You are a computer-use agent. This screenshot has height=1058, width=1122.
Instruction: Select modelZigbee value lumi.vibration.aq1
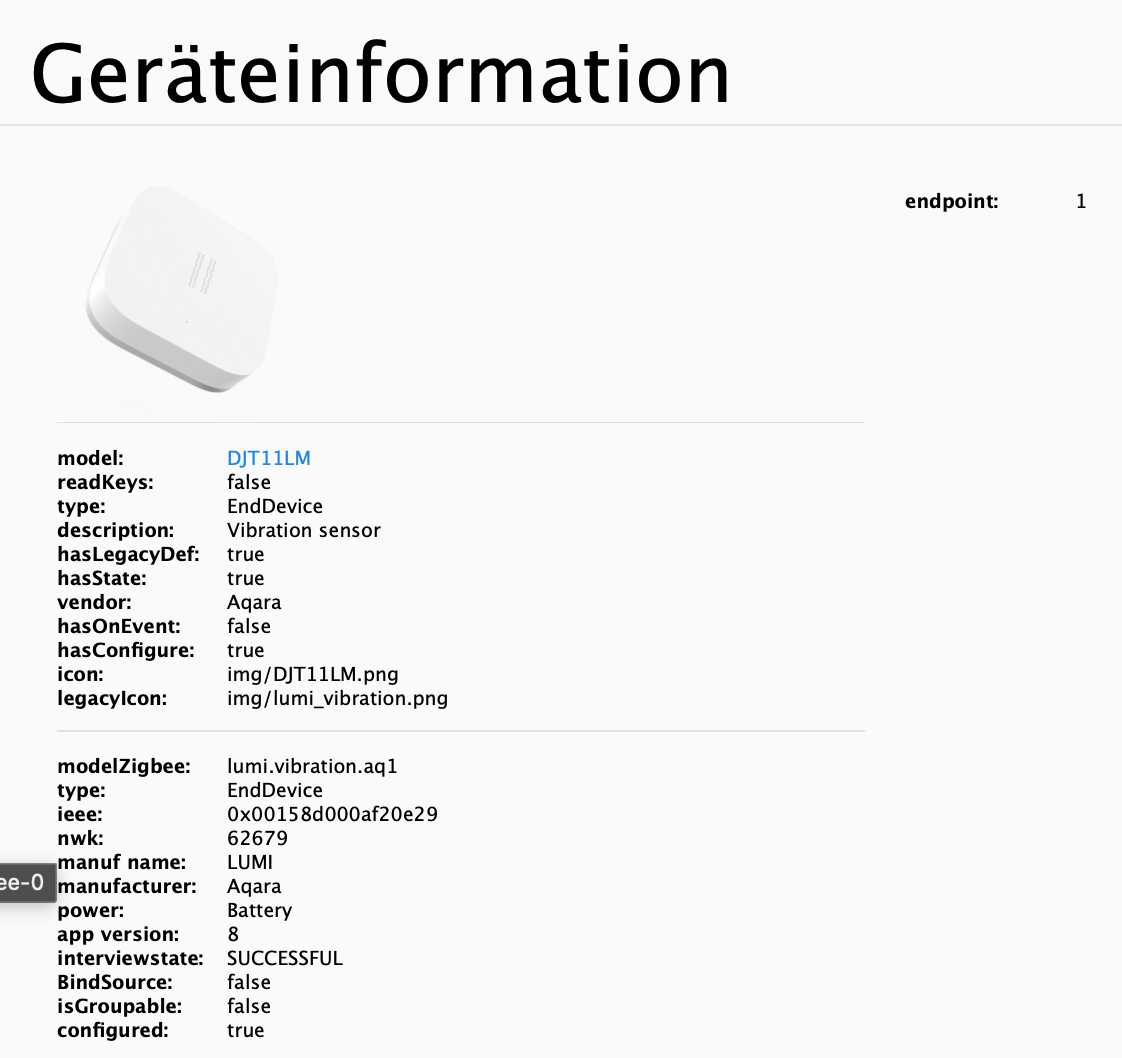click(x=312, y=766)
